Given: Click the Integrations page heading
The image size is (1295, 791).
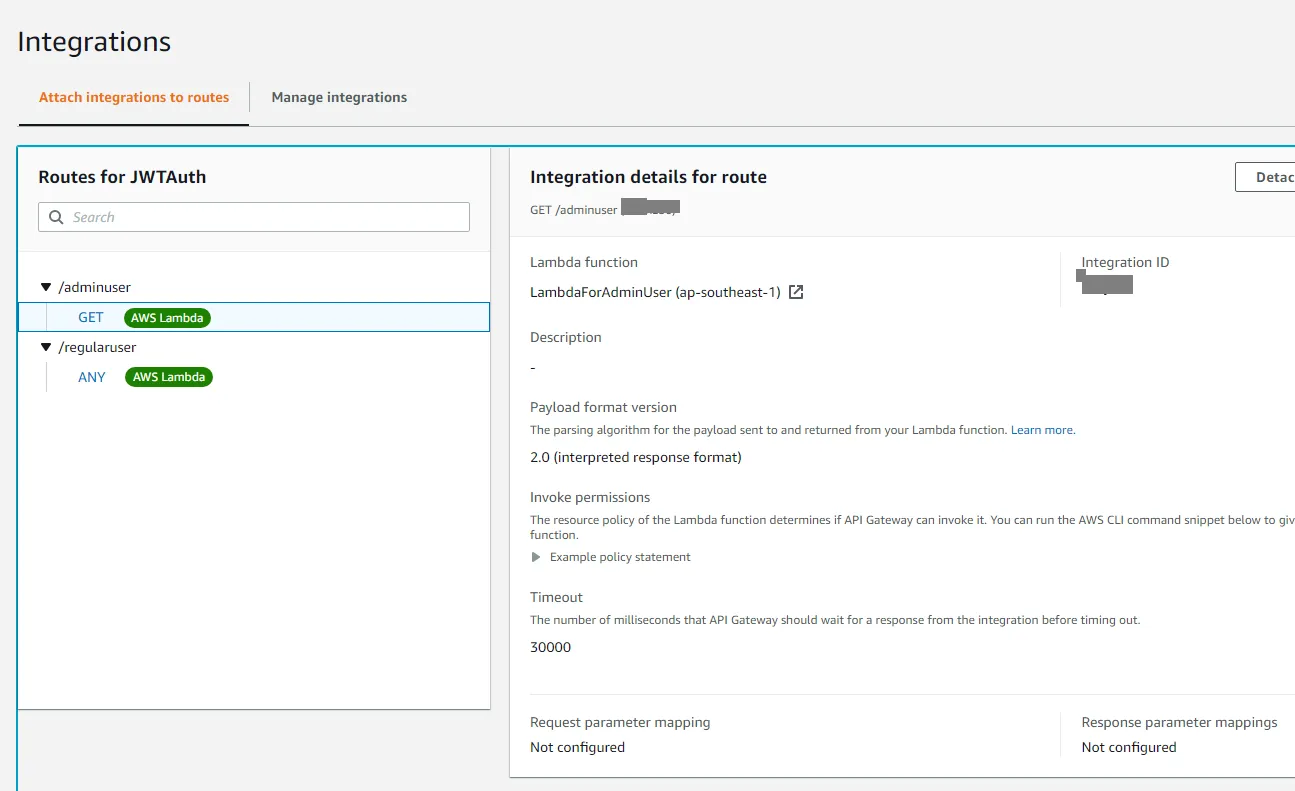Looking at the screenshot, I should 94,42.
